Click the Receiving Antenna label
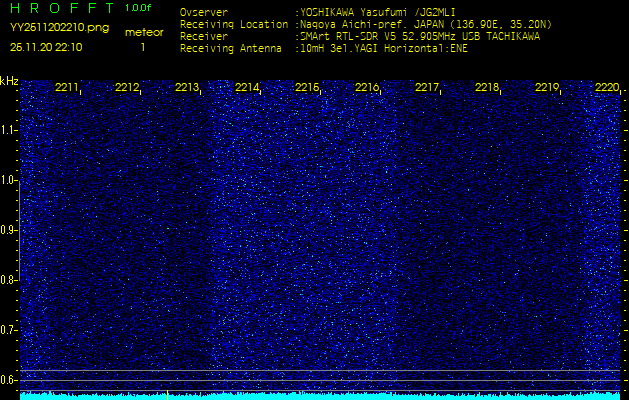The width and height of the screenshot is (629, 400). coord(231,49)
